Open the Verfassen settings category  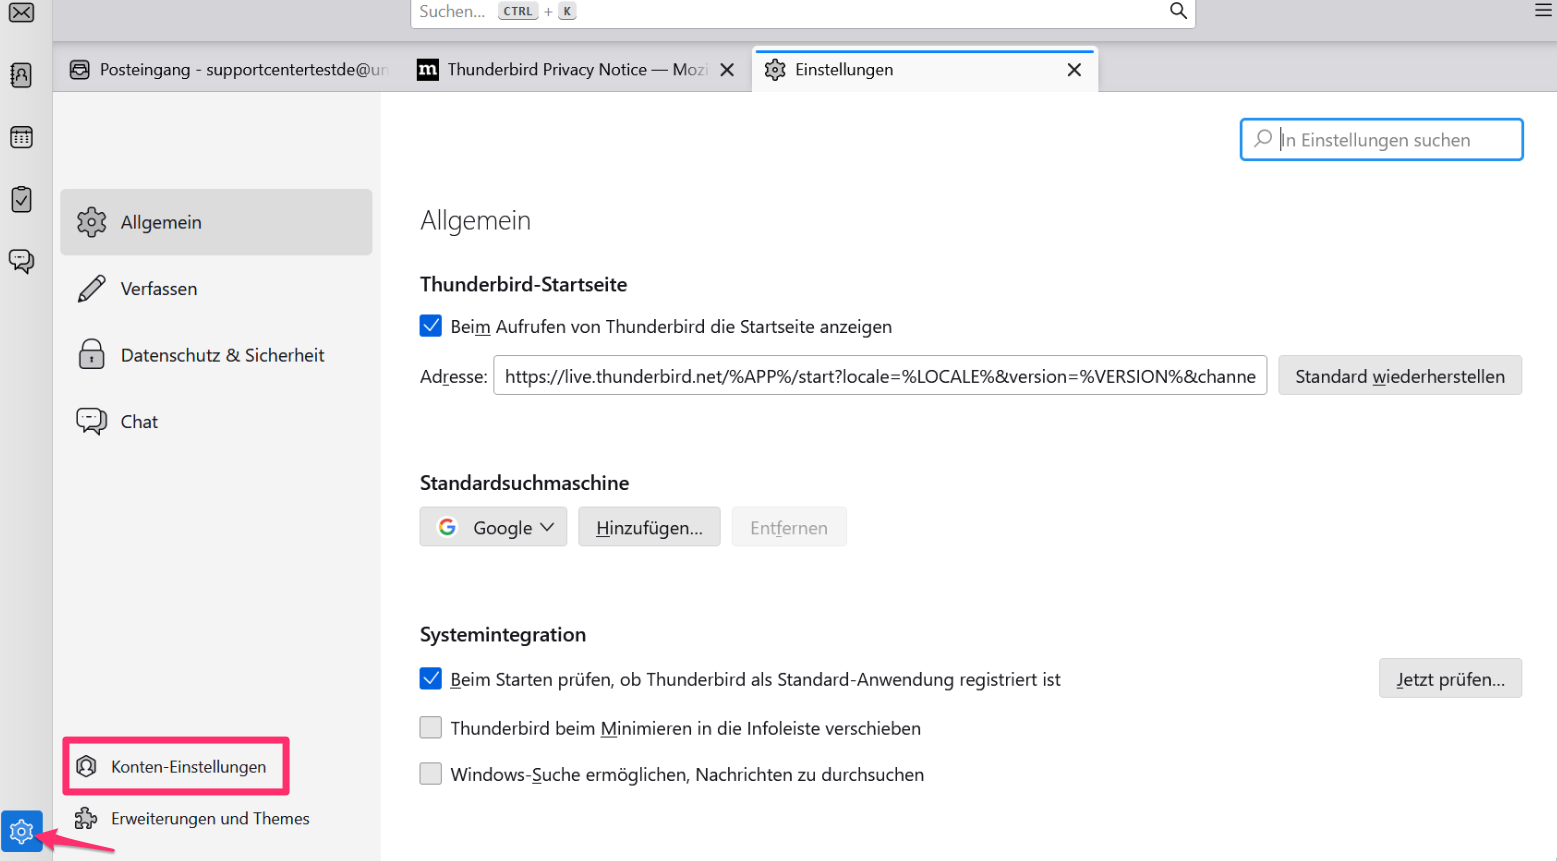pyautogui.click(x=159, y=289)
